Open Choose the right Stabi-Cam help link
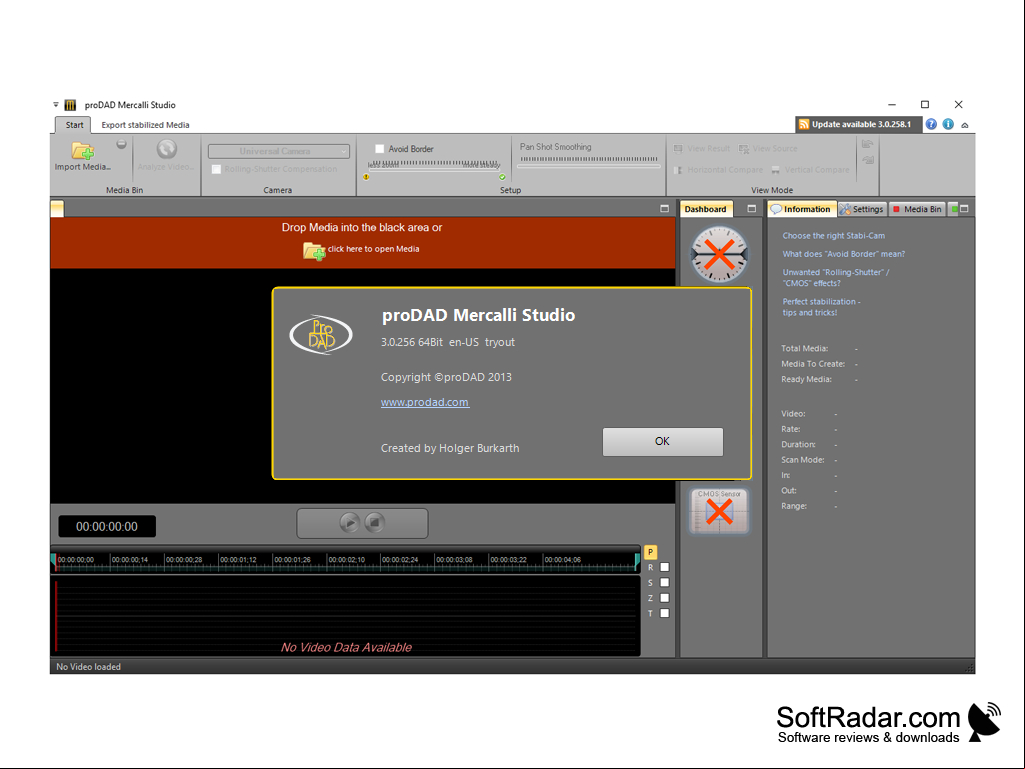The width and height of the screenshot is (1025, 769). coord(833,235)
